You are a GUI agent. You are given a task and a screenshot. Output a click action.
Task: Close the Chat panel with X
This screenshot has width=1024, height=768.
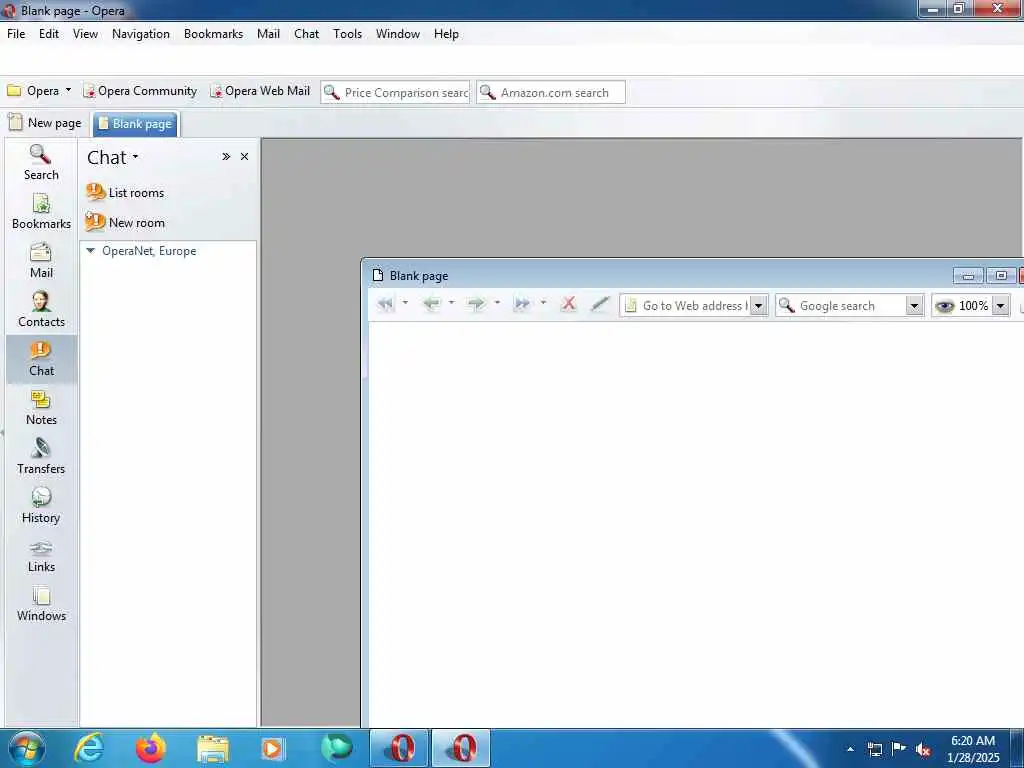click(244, 157)
